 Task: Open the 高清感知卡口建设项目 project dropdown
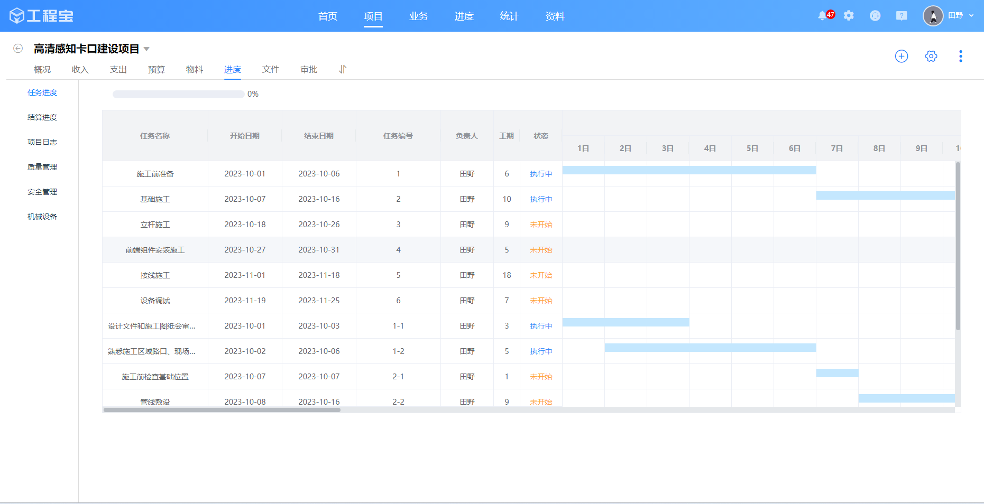coord(146,49)
